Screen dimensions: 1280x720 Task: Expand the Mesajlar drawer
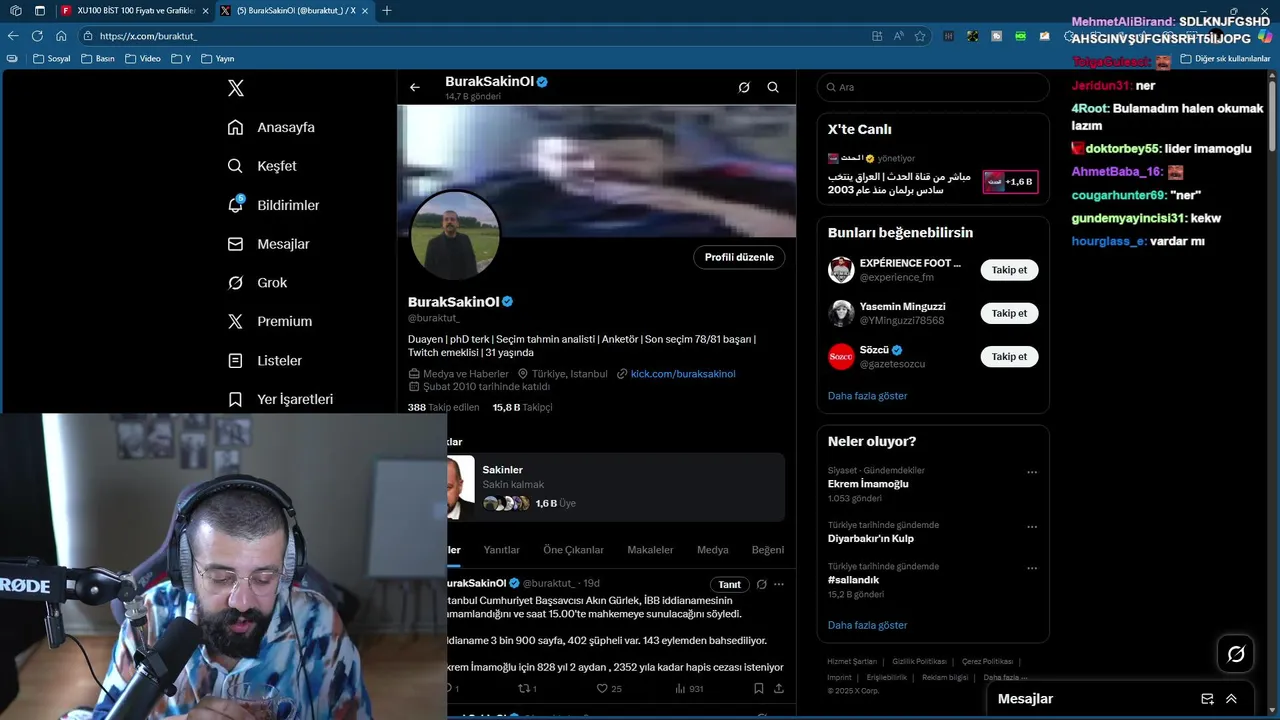1231,699
